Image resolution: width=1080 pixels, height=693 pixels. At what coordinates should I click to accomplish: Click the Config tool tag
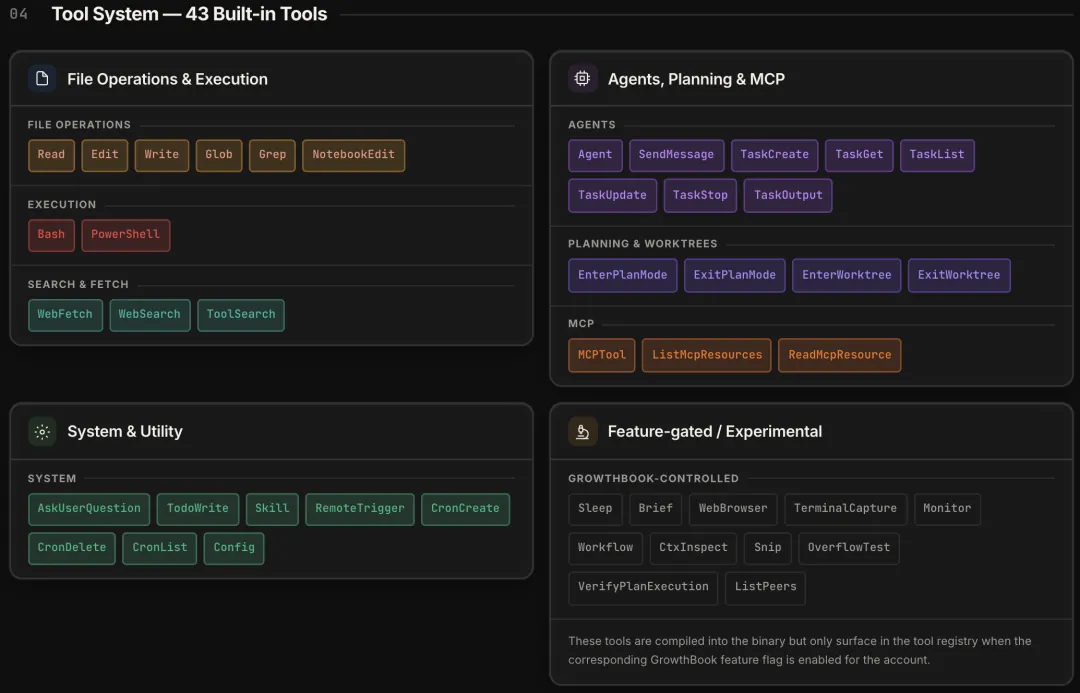pos(234,548)
